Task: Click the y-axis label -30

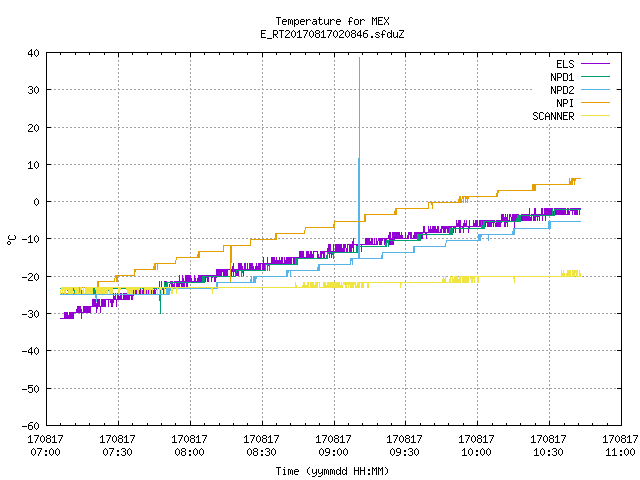Action: 31,314
